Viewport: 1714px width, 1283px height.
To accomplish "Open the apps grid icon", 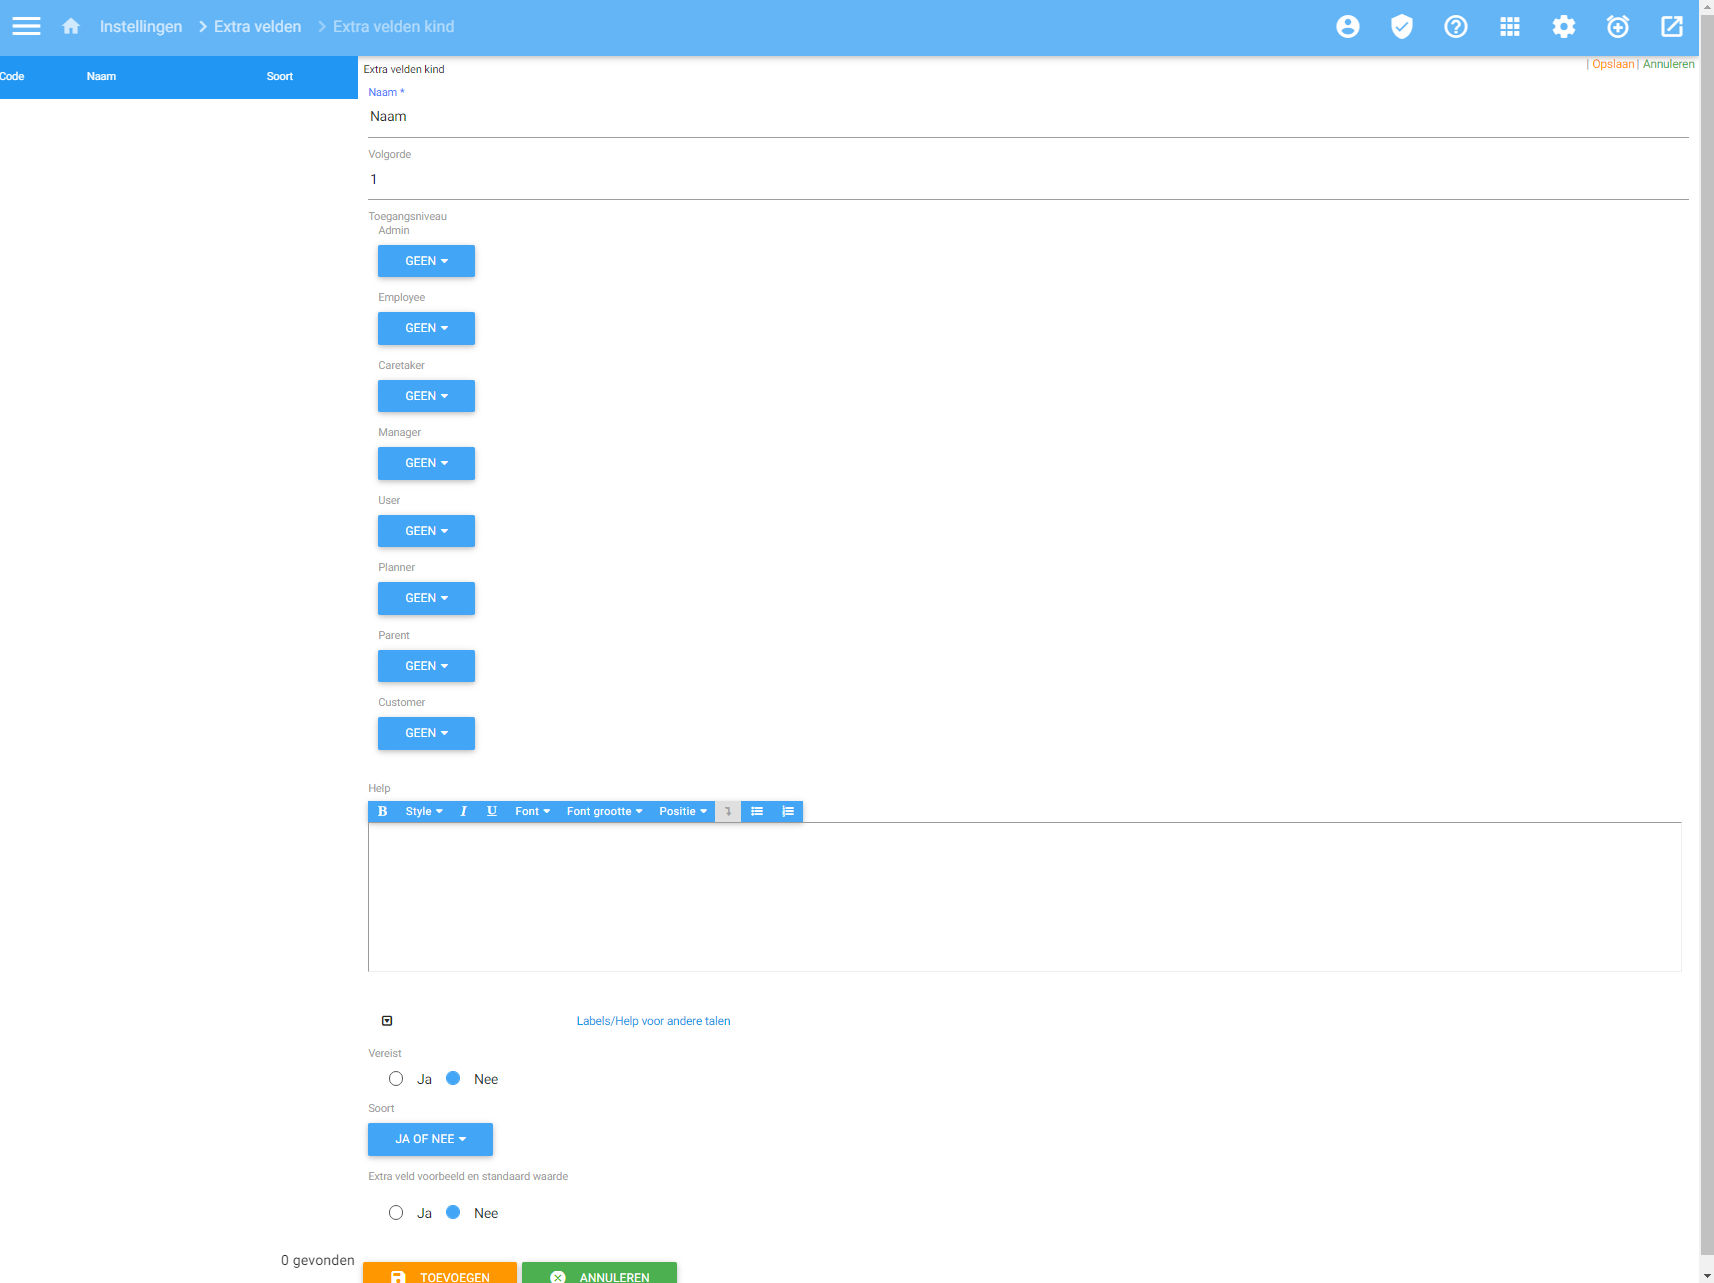I will (1509, 27).
